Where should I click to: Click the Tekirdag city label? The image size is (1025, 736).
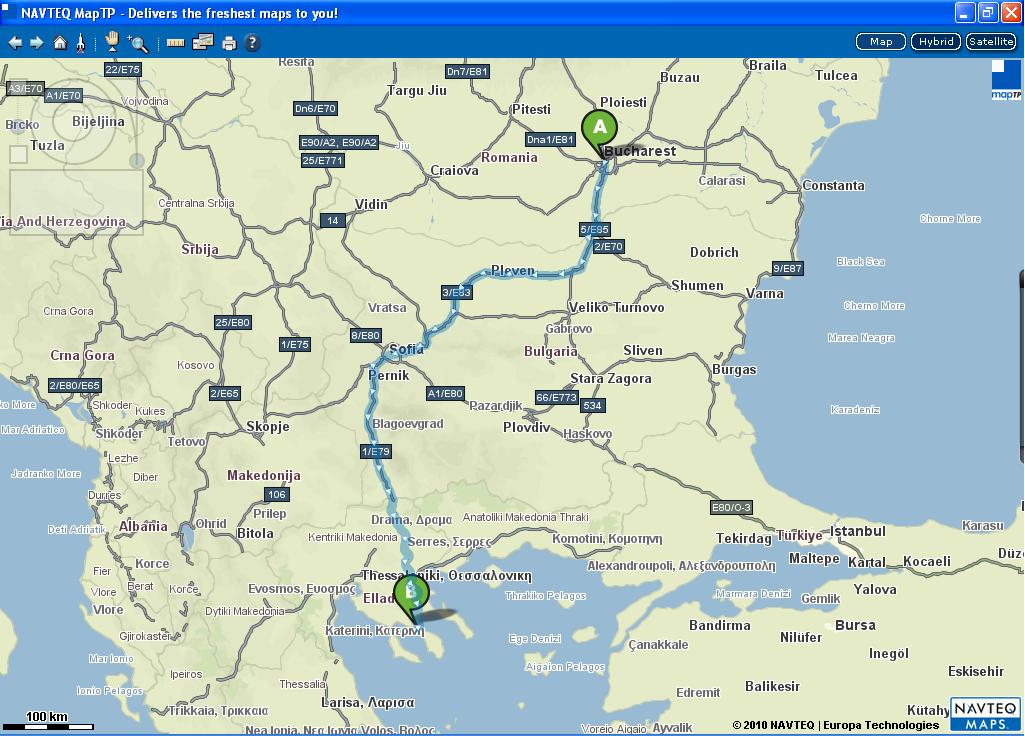(744, 538)
